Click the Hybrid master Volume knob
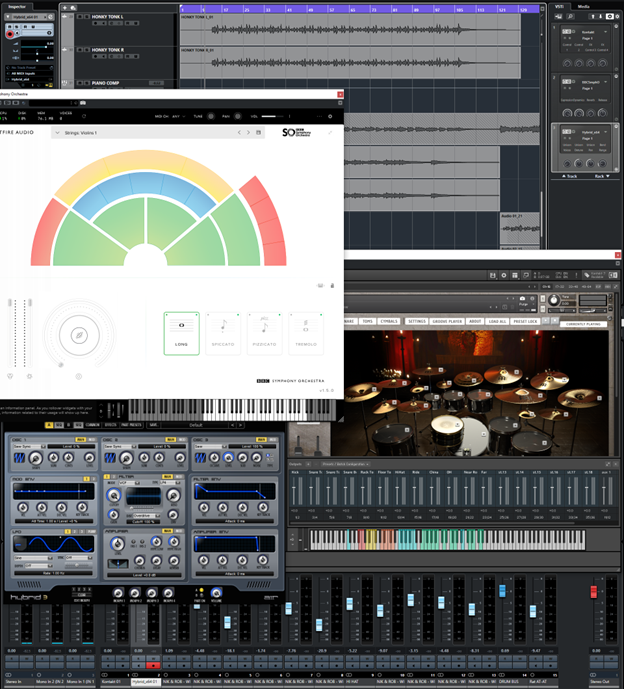 tap(216, 592)
